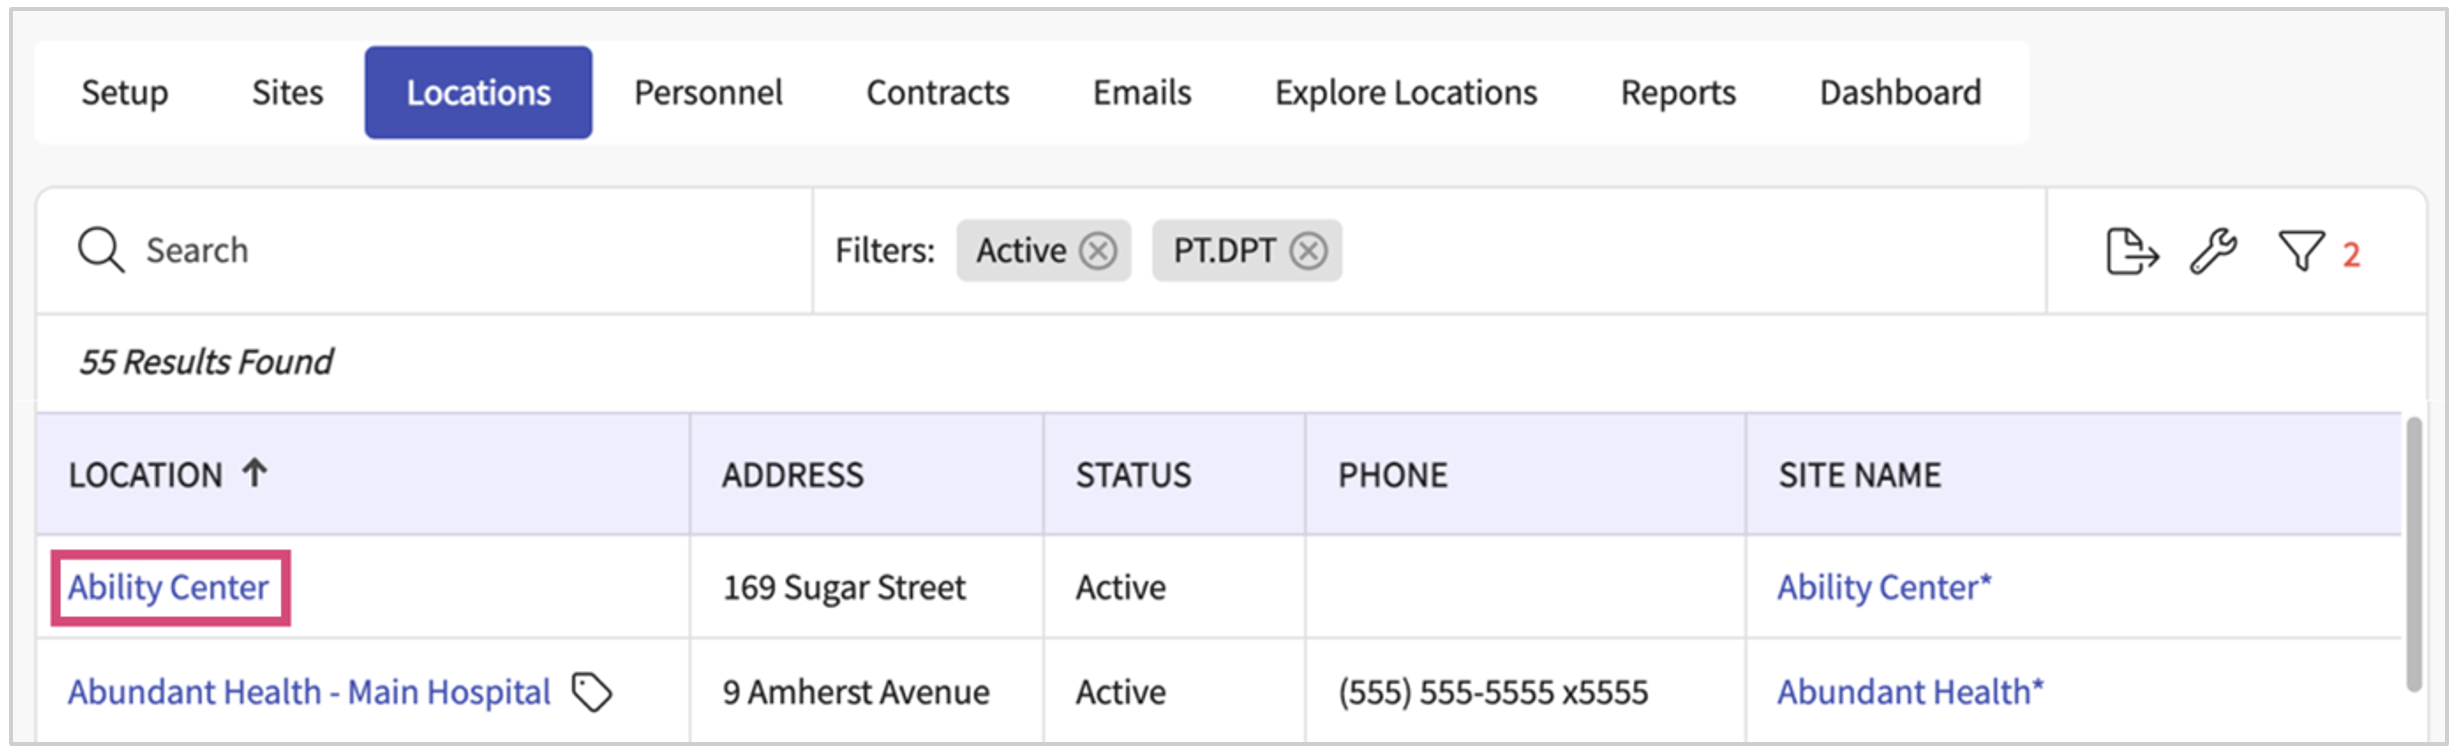Open the Sites tab
This screenshot has height=756, width=2458.
287,93
